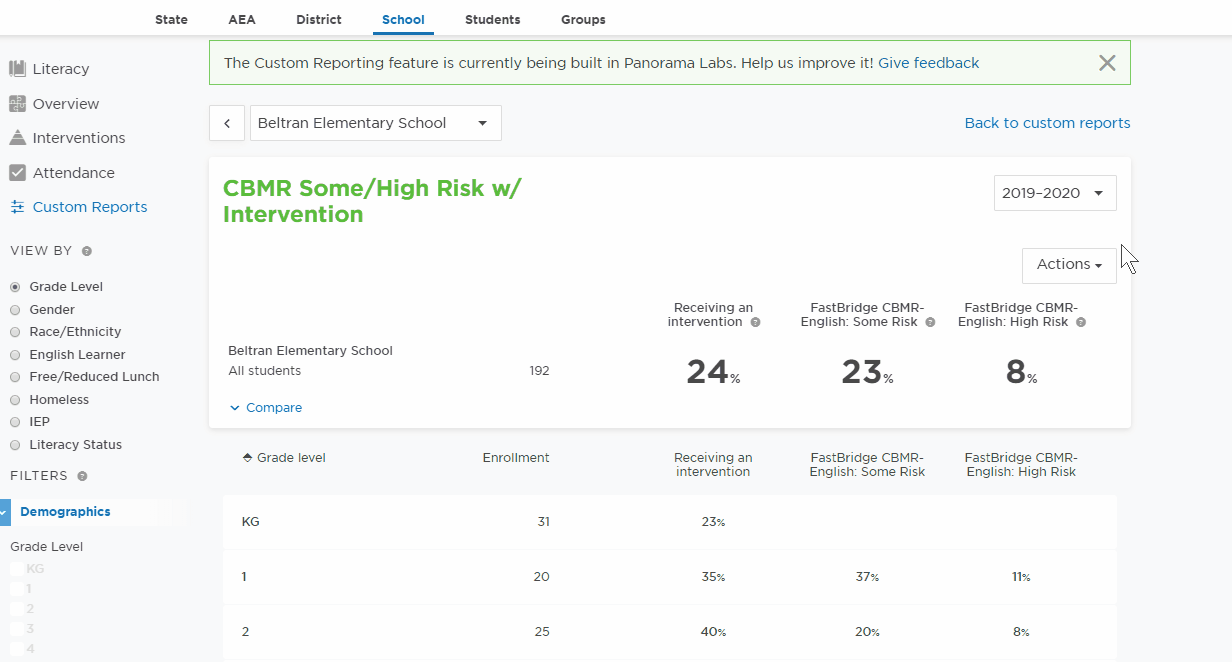Image resolution: width=1232 pixels, height=662 pixels.
Task: Expand the Compare section
Action: (266, 408)
